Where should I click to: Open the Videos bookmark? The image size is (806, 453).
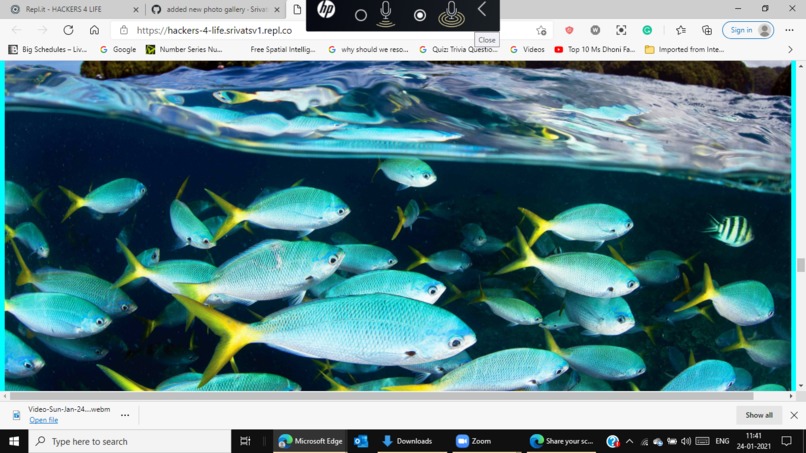[527, 49]
